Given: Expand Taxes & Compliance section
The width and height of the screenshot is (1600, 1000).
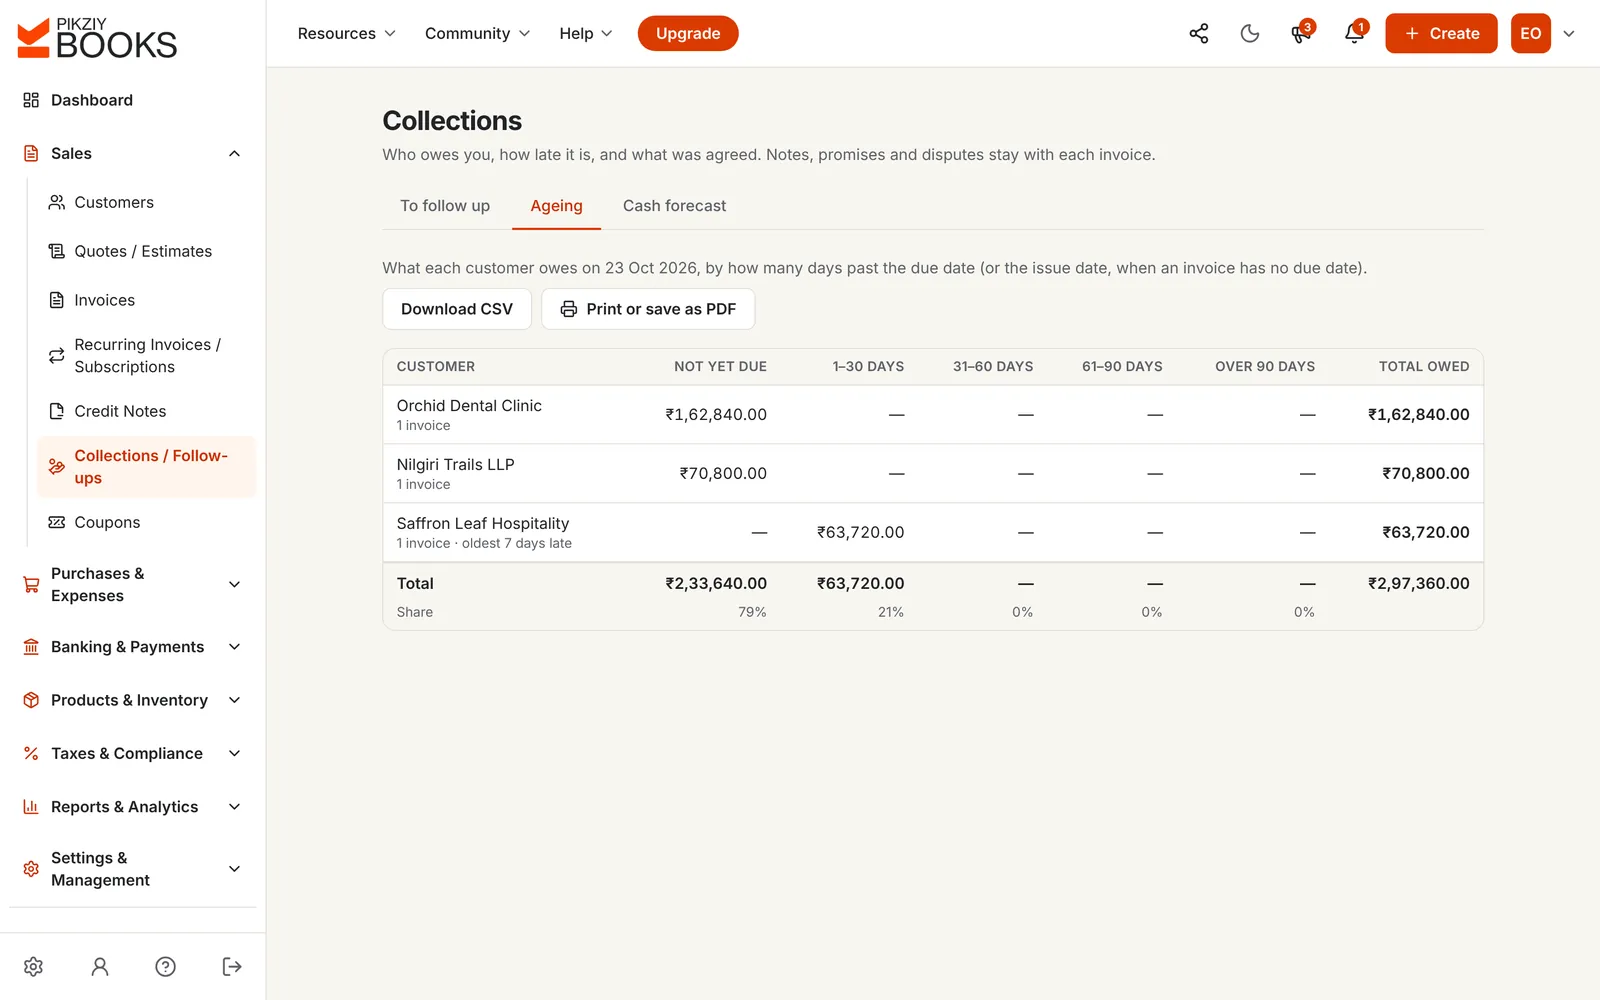Looking at the screenshot, I should click(132, 753).
